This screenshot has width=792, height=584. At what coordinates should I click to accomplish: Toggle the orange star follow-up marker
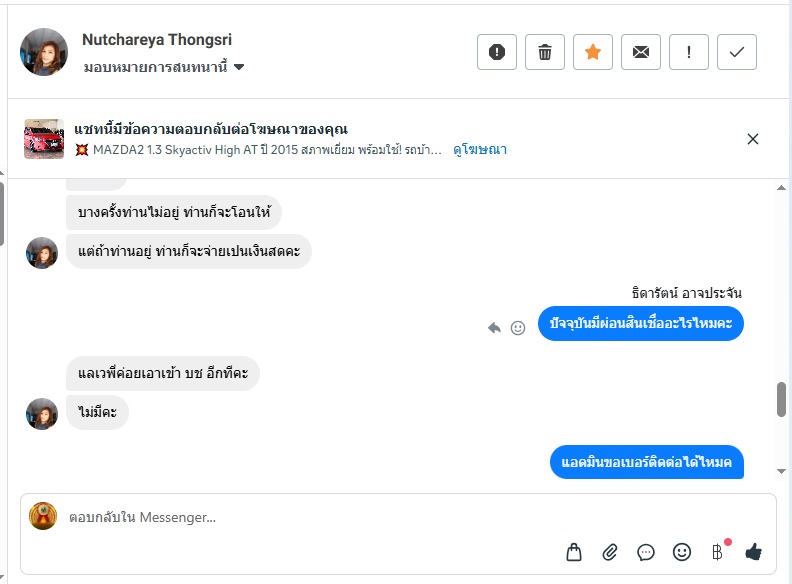(593, 52)
